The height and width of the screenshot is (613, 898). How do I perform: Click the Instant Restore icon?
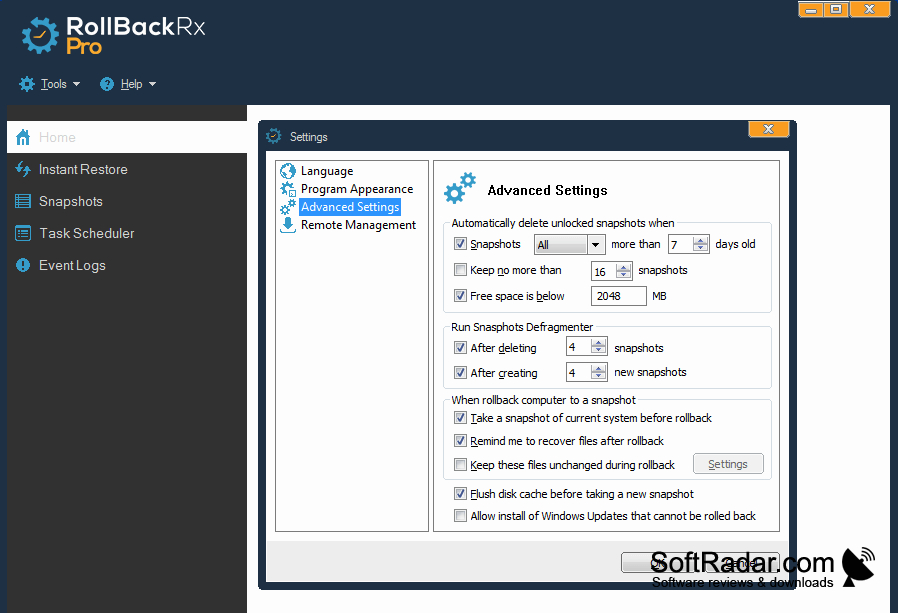(23, 169)
